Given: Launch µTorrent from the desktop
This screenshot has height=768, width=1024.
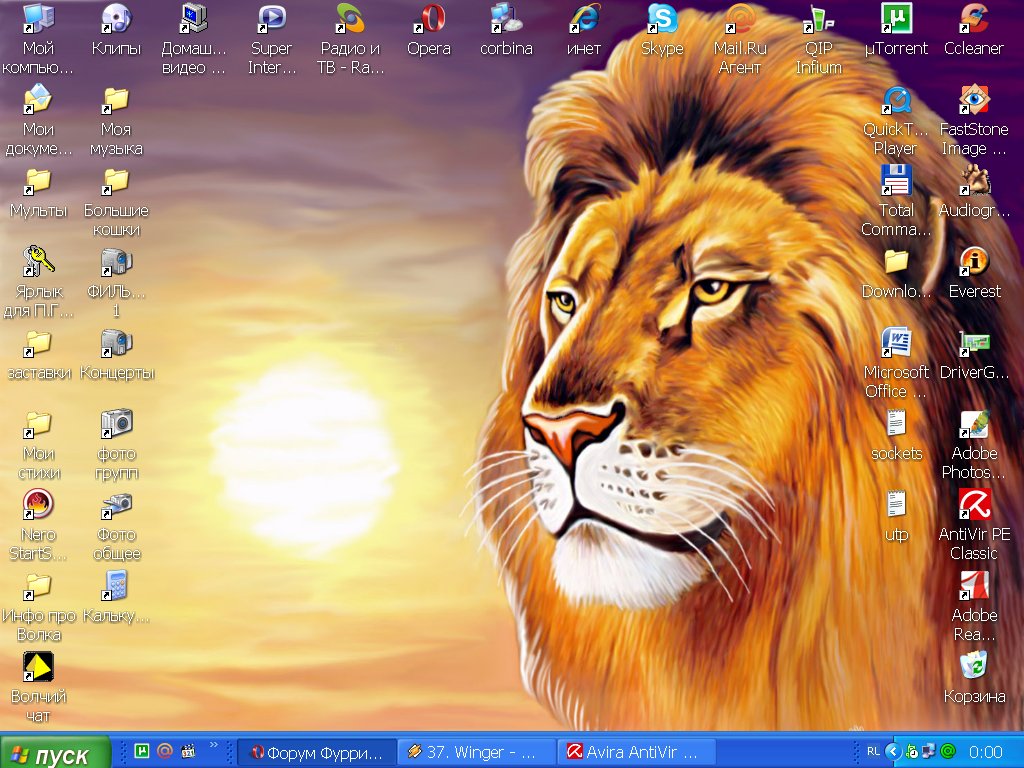Looking at the screenshot, I should (896, 18).
